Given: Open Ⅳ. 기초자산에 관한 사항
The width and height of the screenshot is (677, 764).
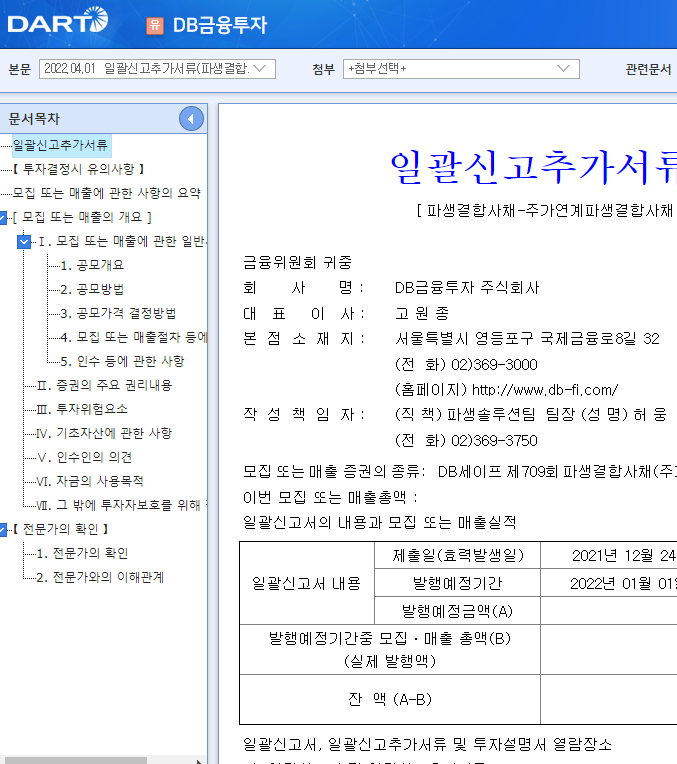Looking at the screenshot, I should 104,433.
